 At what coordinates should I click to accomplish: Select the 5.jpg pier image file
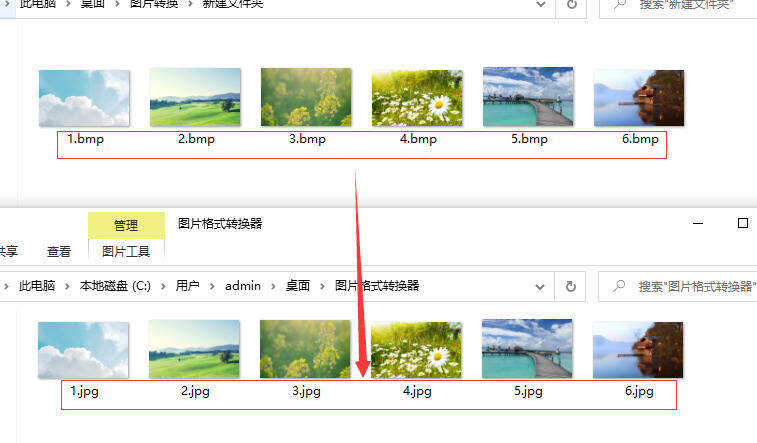pos(527,350)
